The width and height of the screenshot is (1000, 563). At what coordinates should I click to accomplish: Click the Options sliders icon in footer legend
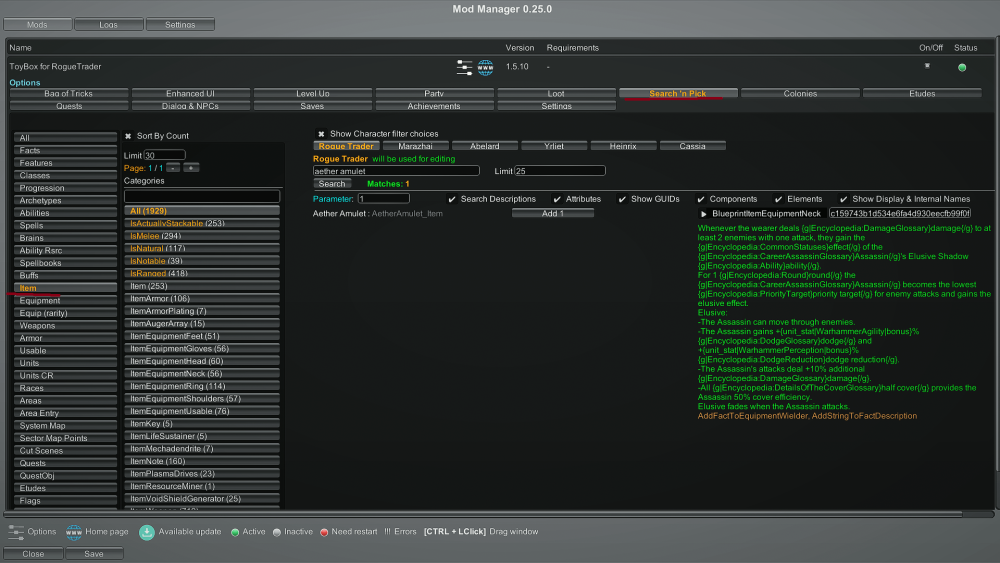16,532
